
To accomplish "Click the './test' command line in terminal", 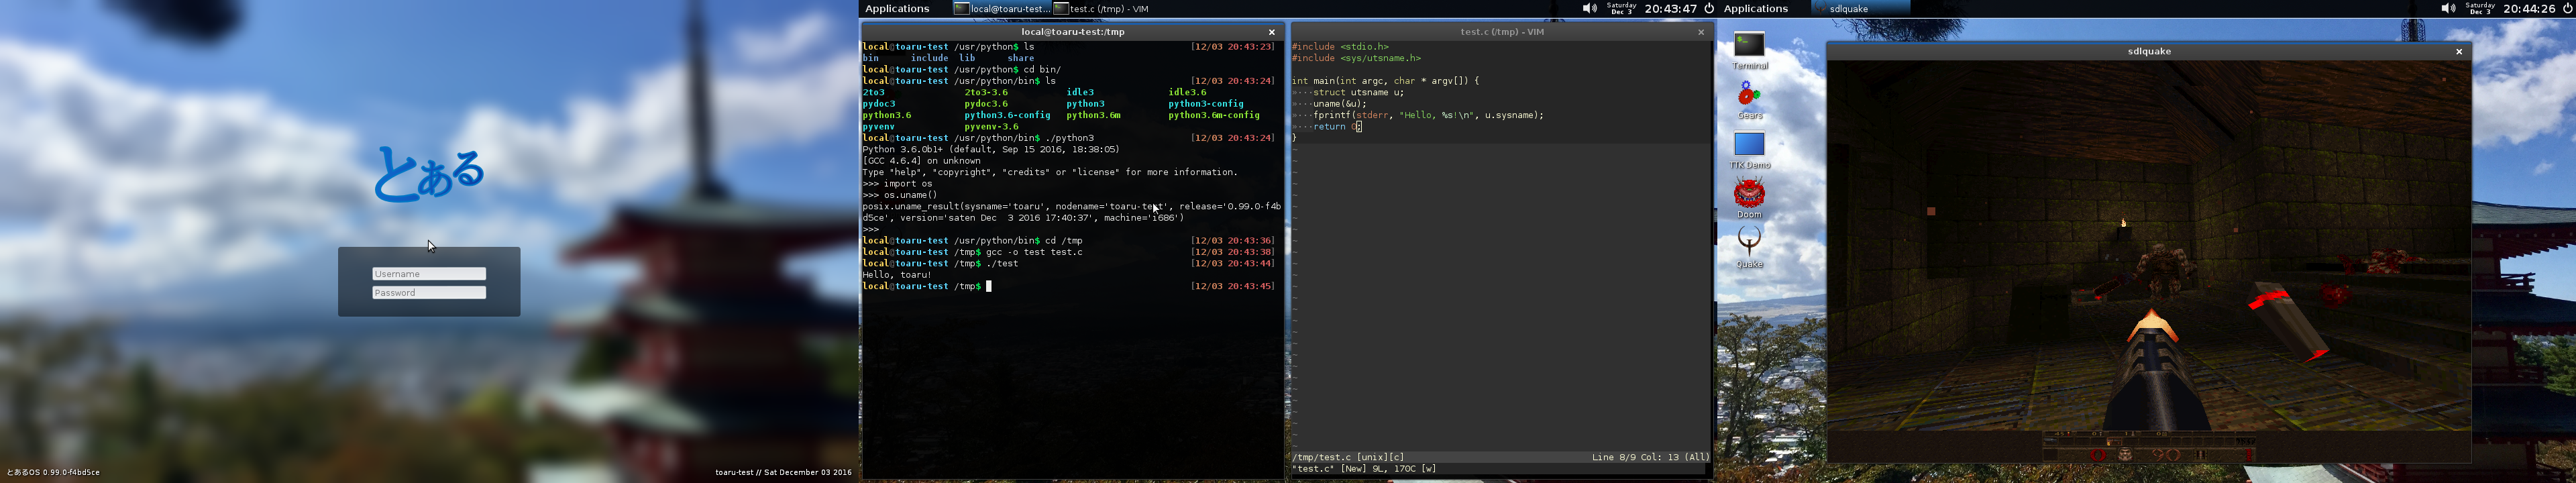I will [x=1002, y=264].
